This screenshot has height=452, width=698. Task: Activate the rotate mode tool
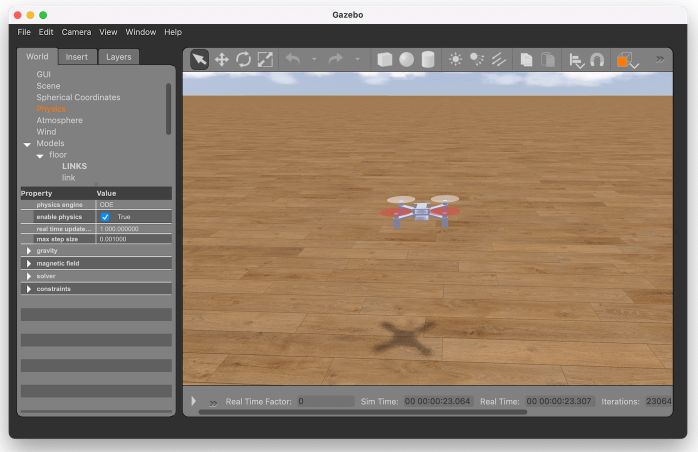[243, 59]
